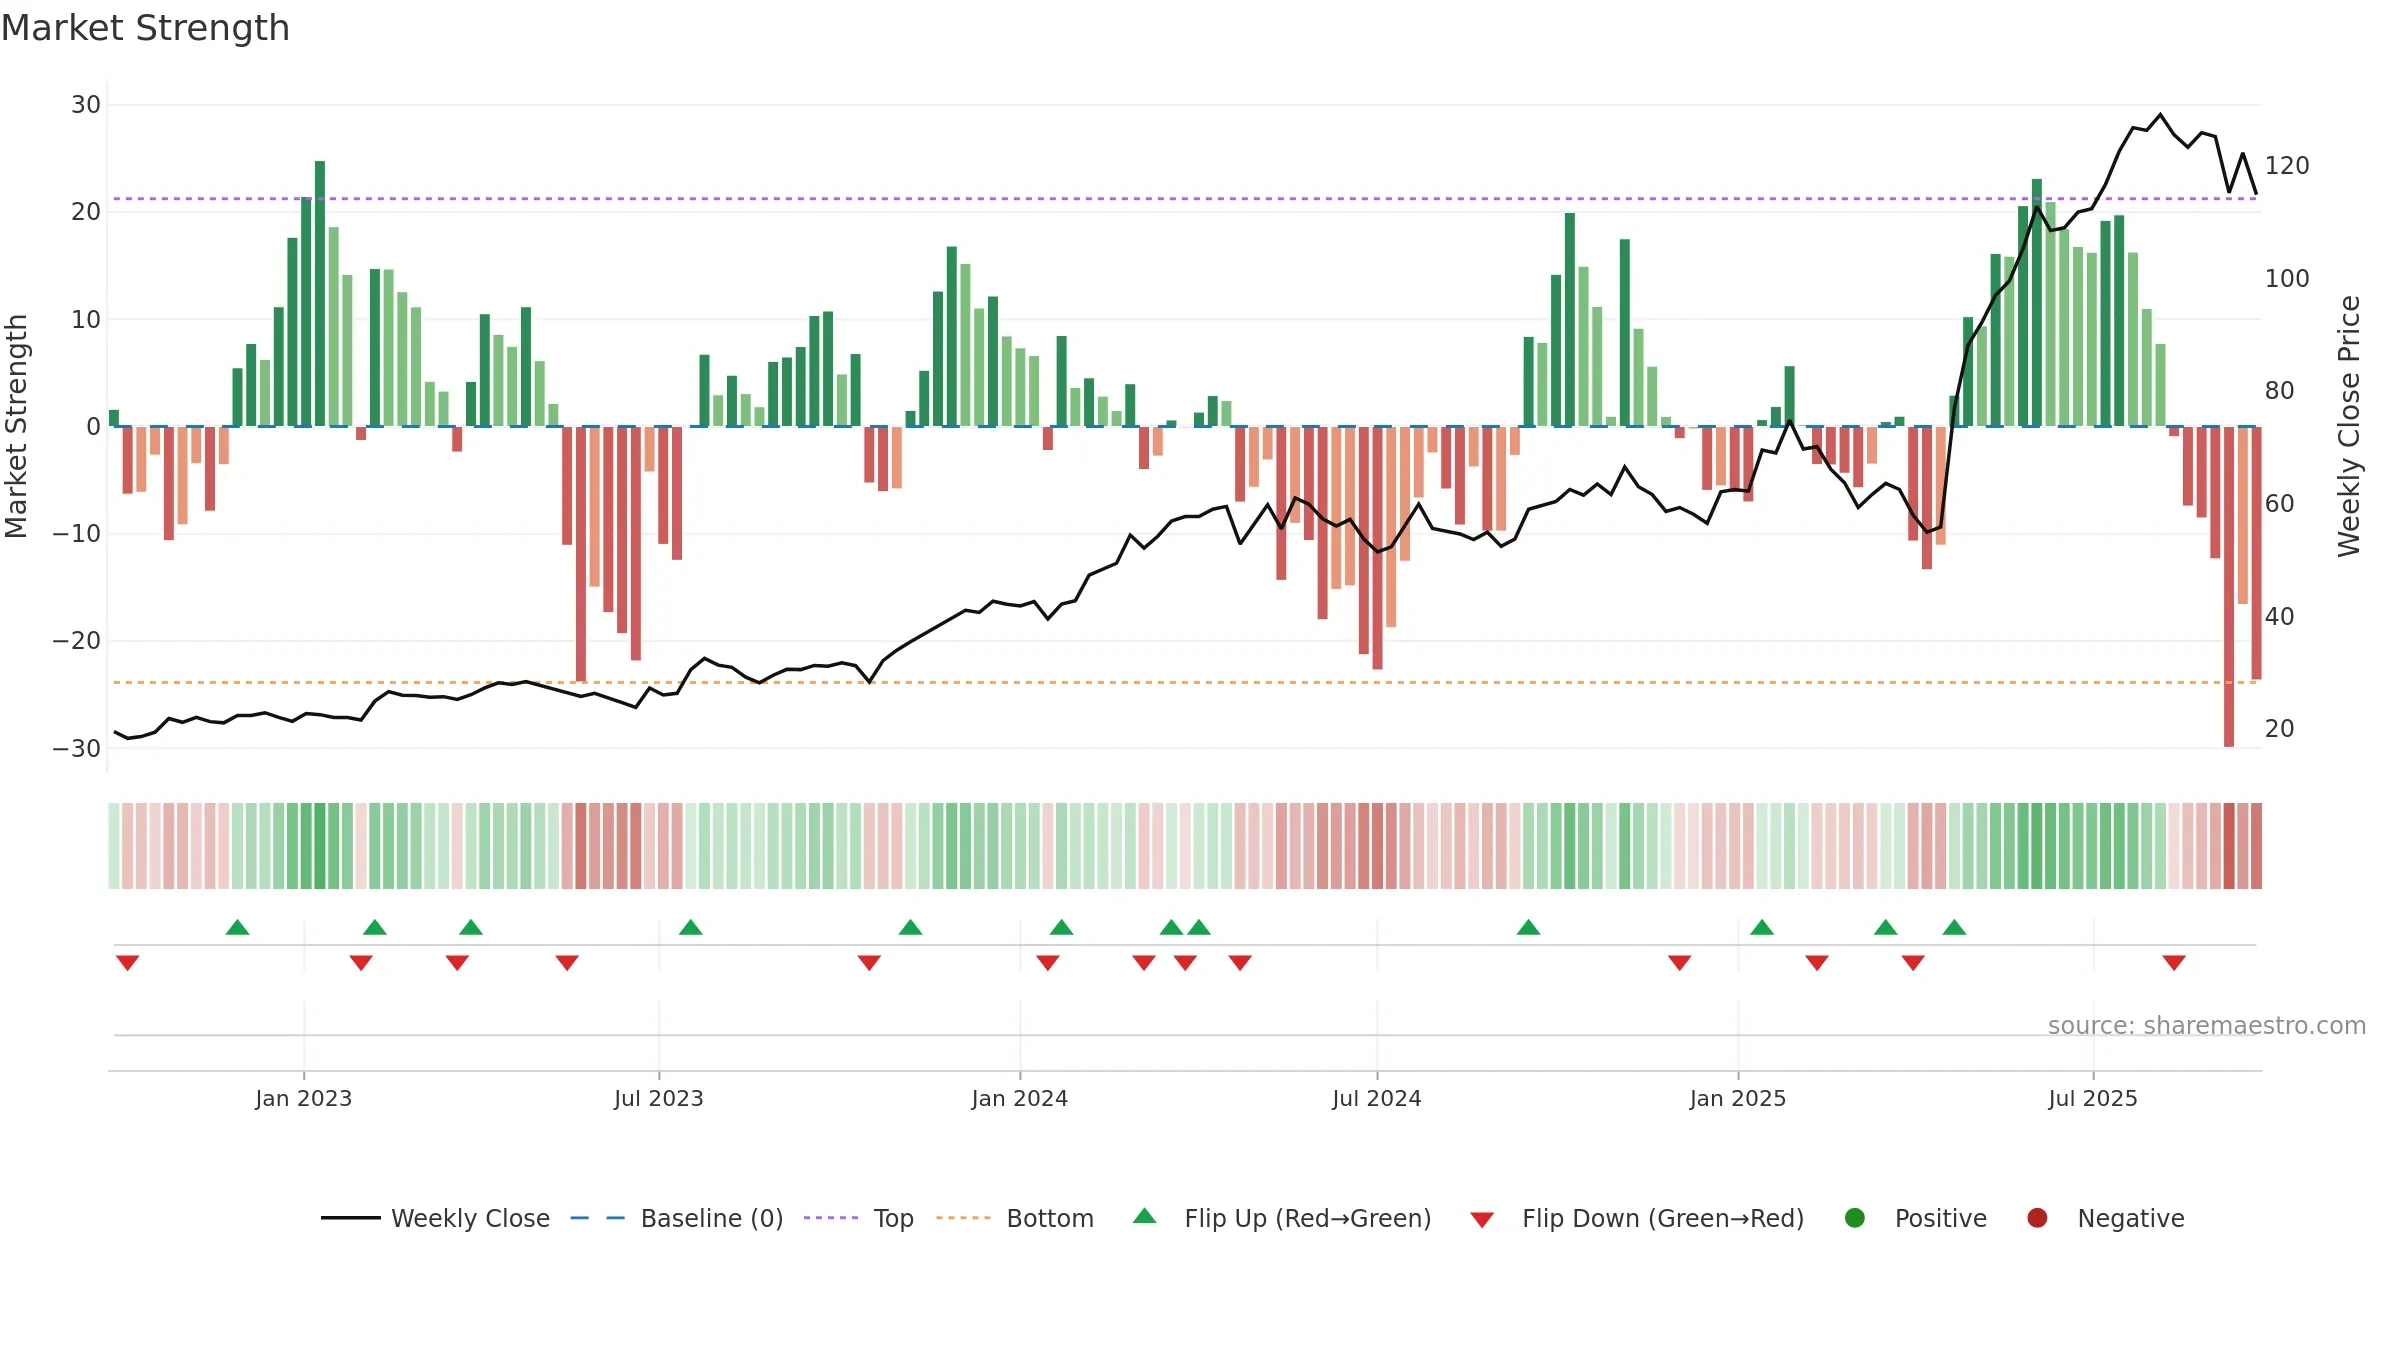Click the Jan 2025 axis label
This screenshot has width=2400, height=1350.
point(1738,1098)
